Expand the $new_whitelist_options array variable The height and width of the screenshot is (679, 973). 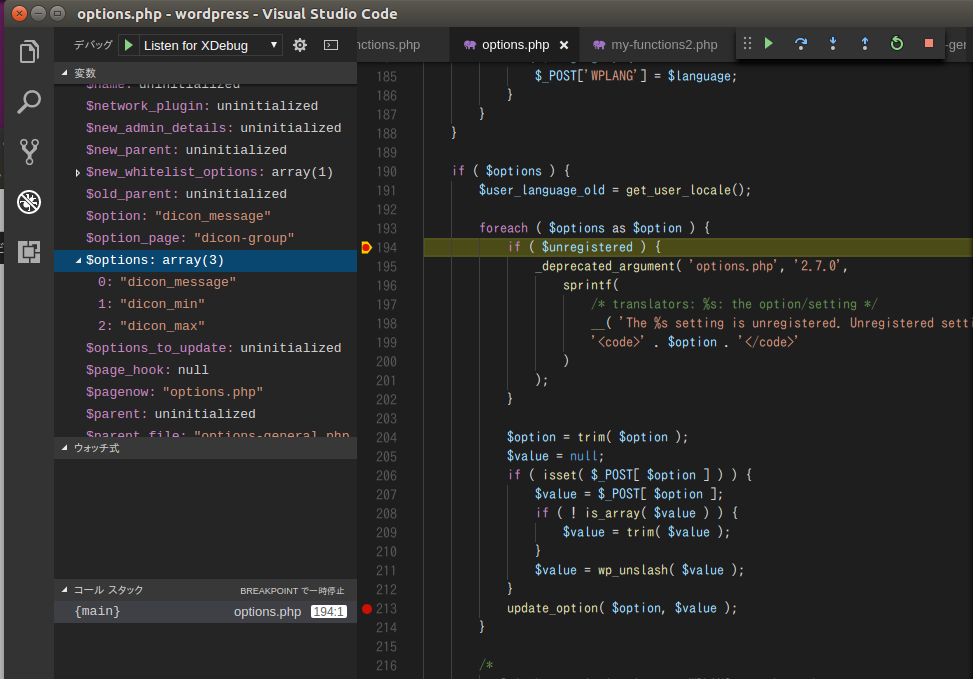coord(78,173)
